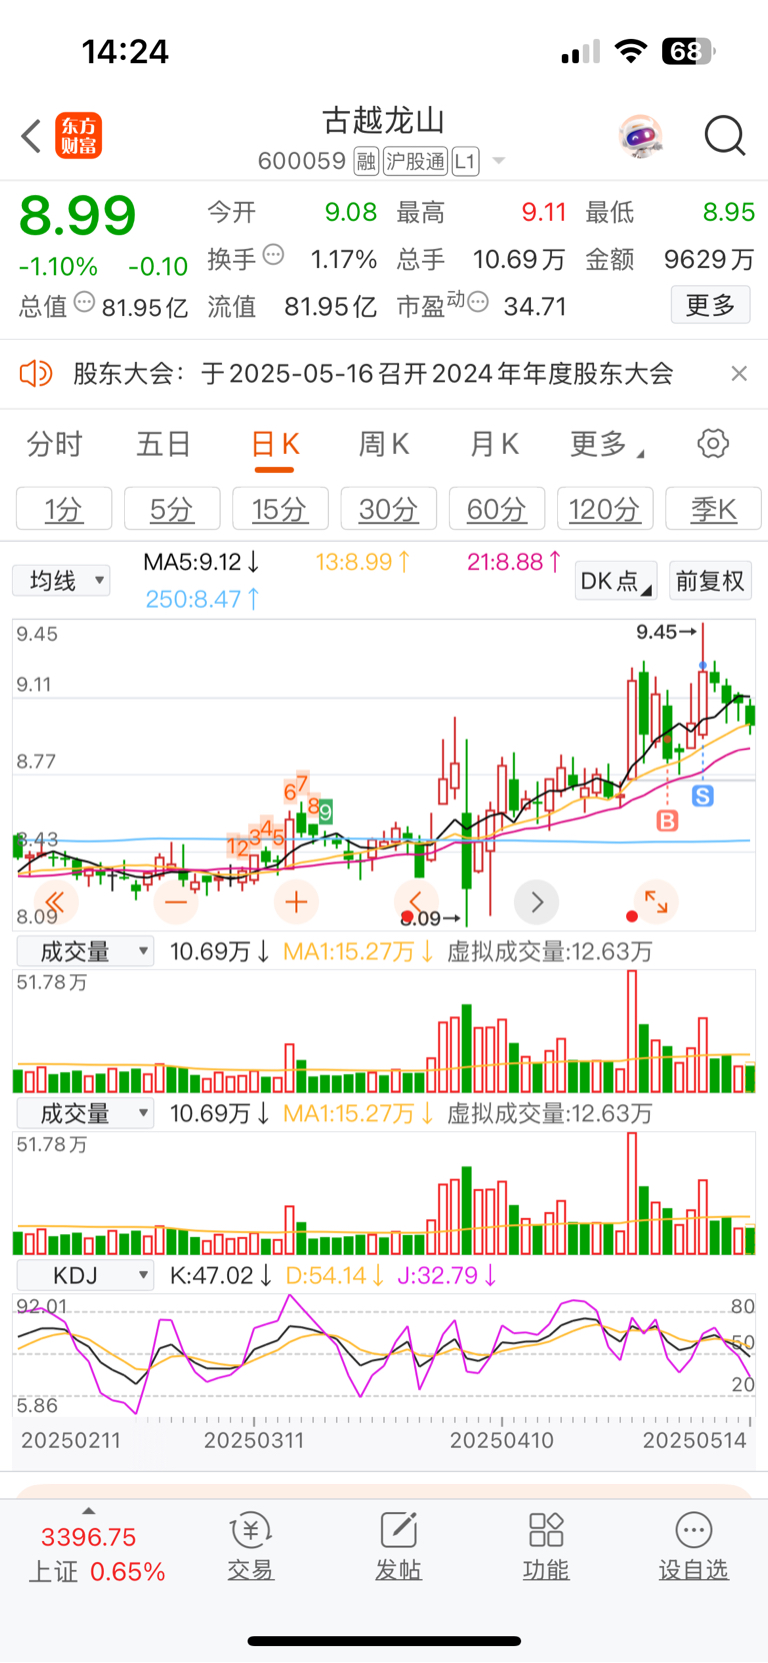Select the 15分 period button
Image resolution: width=768 pixels, height=1663 pixels.
coord(280,509)
